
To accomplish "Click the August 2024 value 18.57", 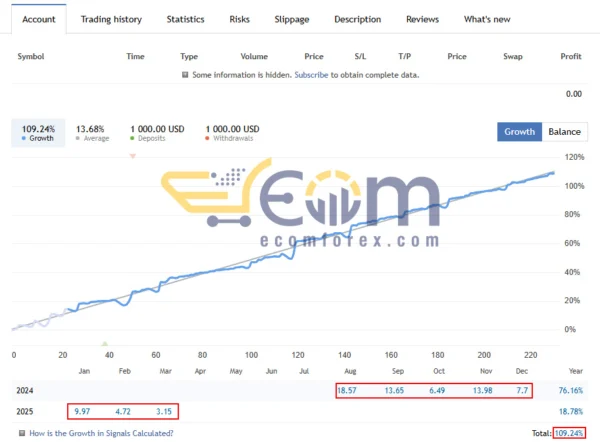I will tap(348, 389).
